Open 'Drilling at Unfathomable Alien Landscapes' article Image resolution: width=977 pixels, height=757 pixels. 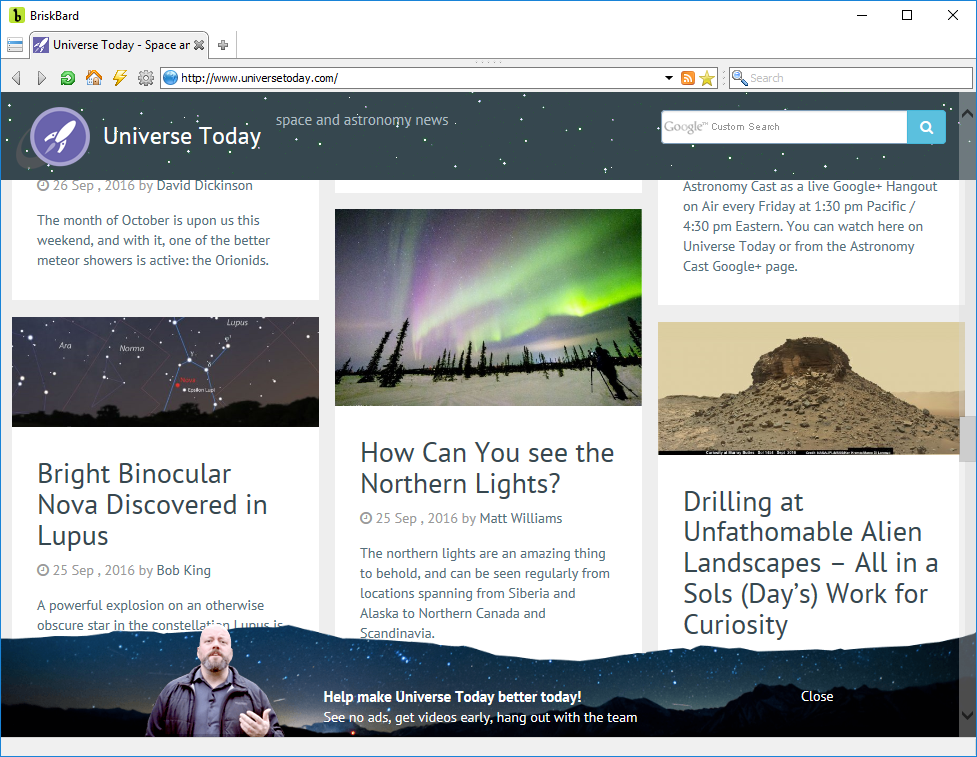click(x=811, y=563)
